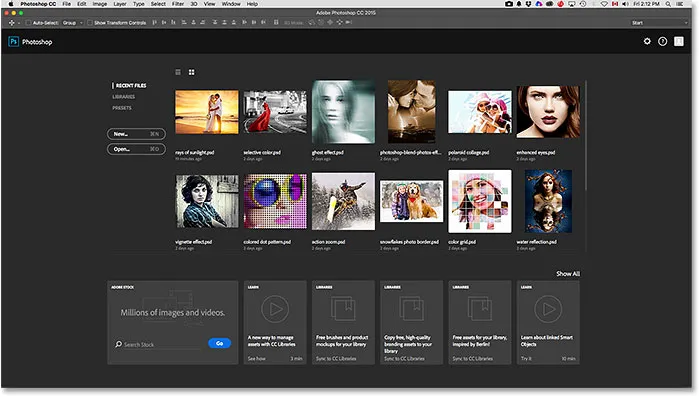Open water reflection.psd thumbnail
Screen dimensions: 699x396
tap(548, 201)
